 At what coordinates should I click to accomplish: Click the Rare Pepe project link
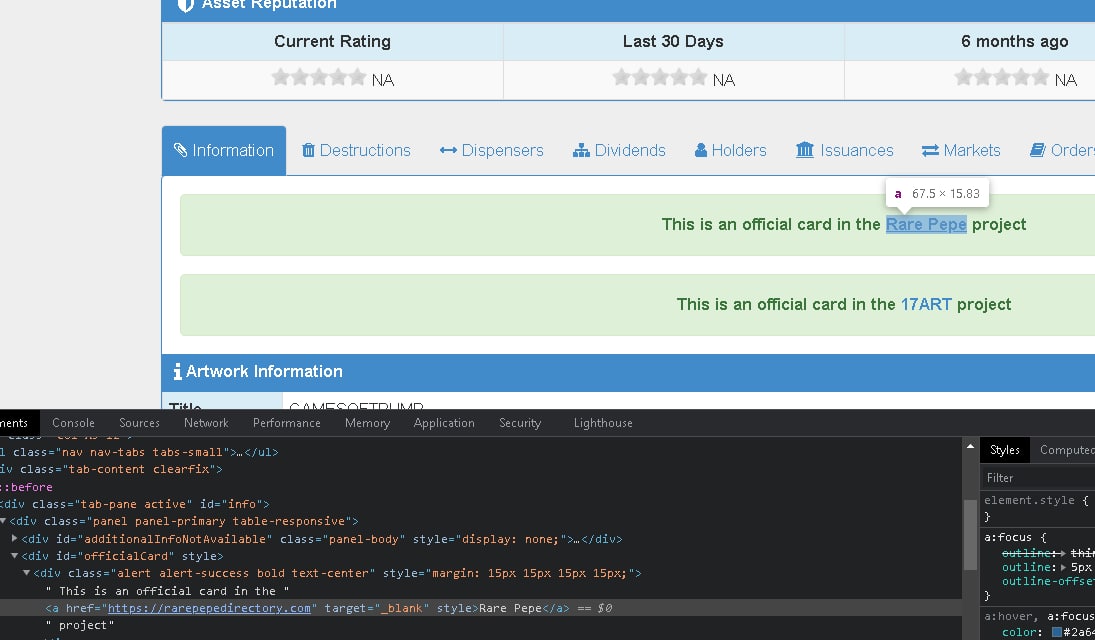(x=926, y=224)
